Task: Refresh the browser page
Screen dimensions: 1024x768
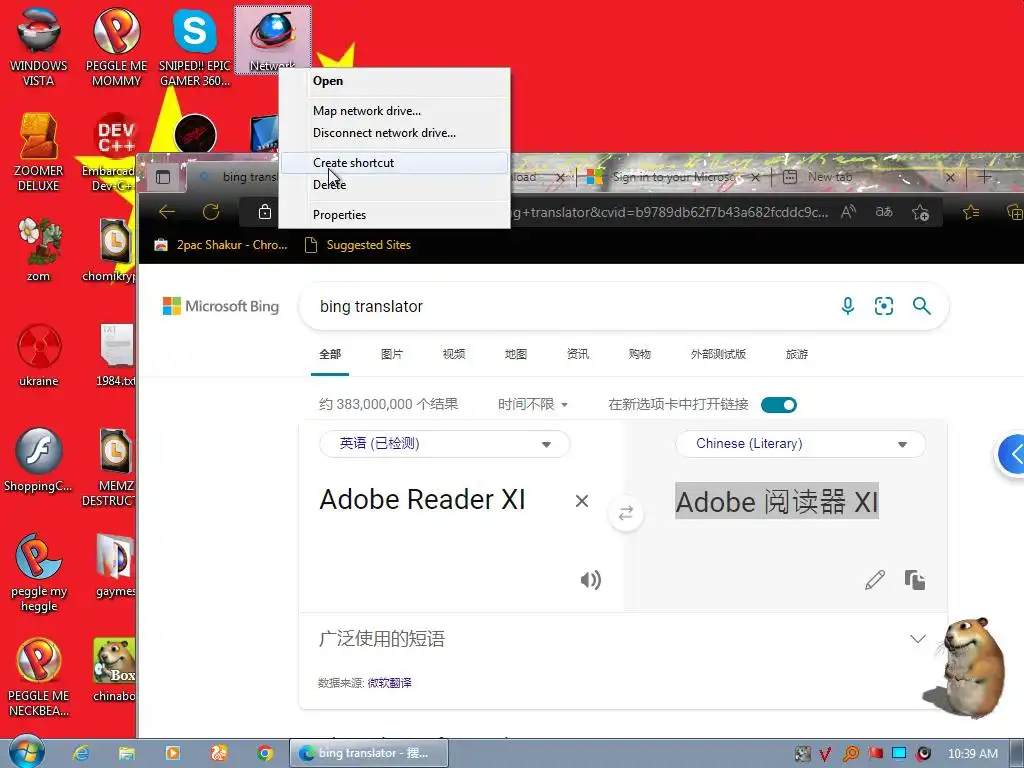Action: (x=211, y=212)
